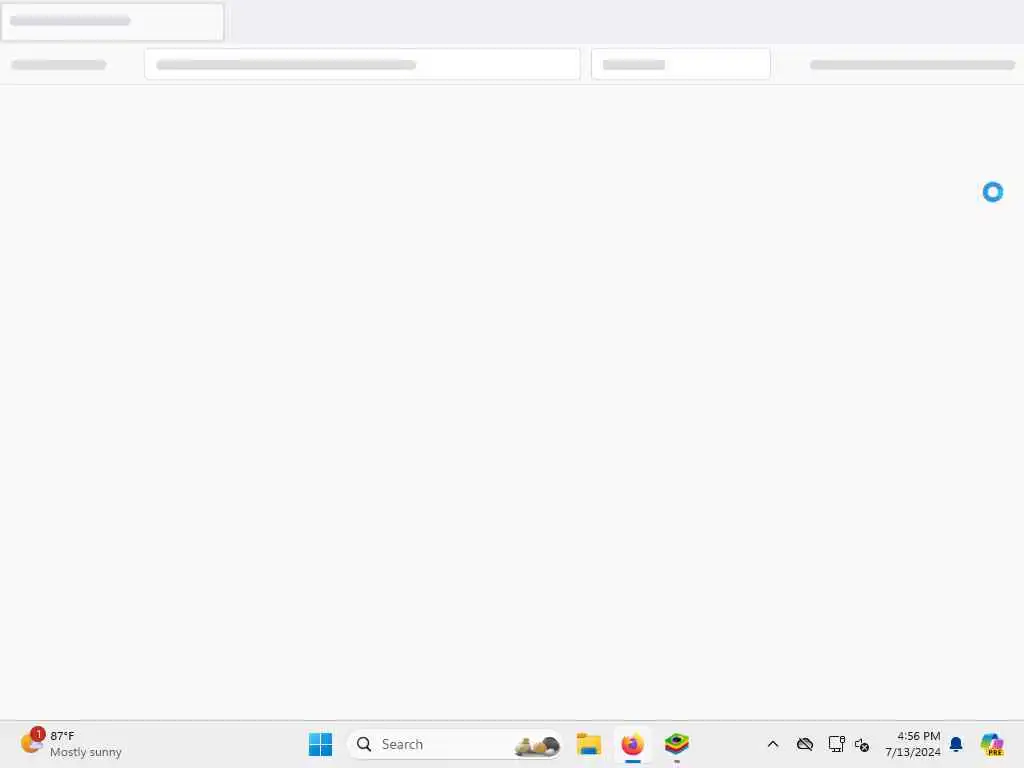
Task: Click the search highlight image in Search box
Action: [537, 744]
